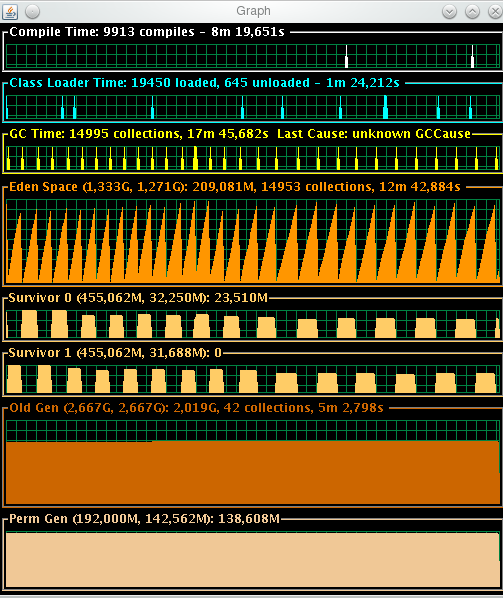Click the Class Loader Time header label

(x=204, y=83)
